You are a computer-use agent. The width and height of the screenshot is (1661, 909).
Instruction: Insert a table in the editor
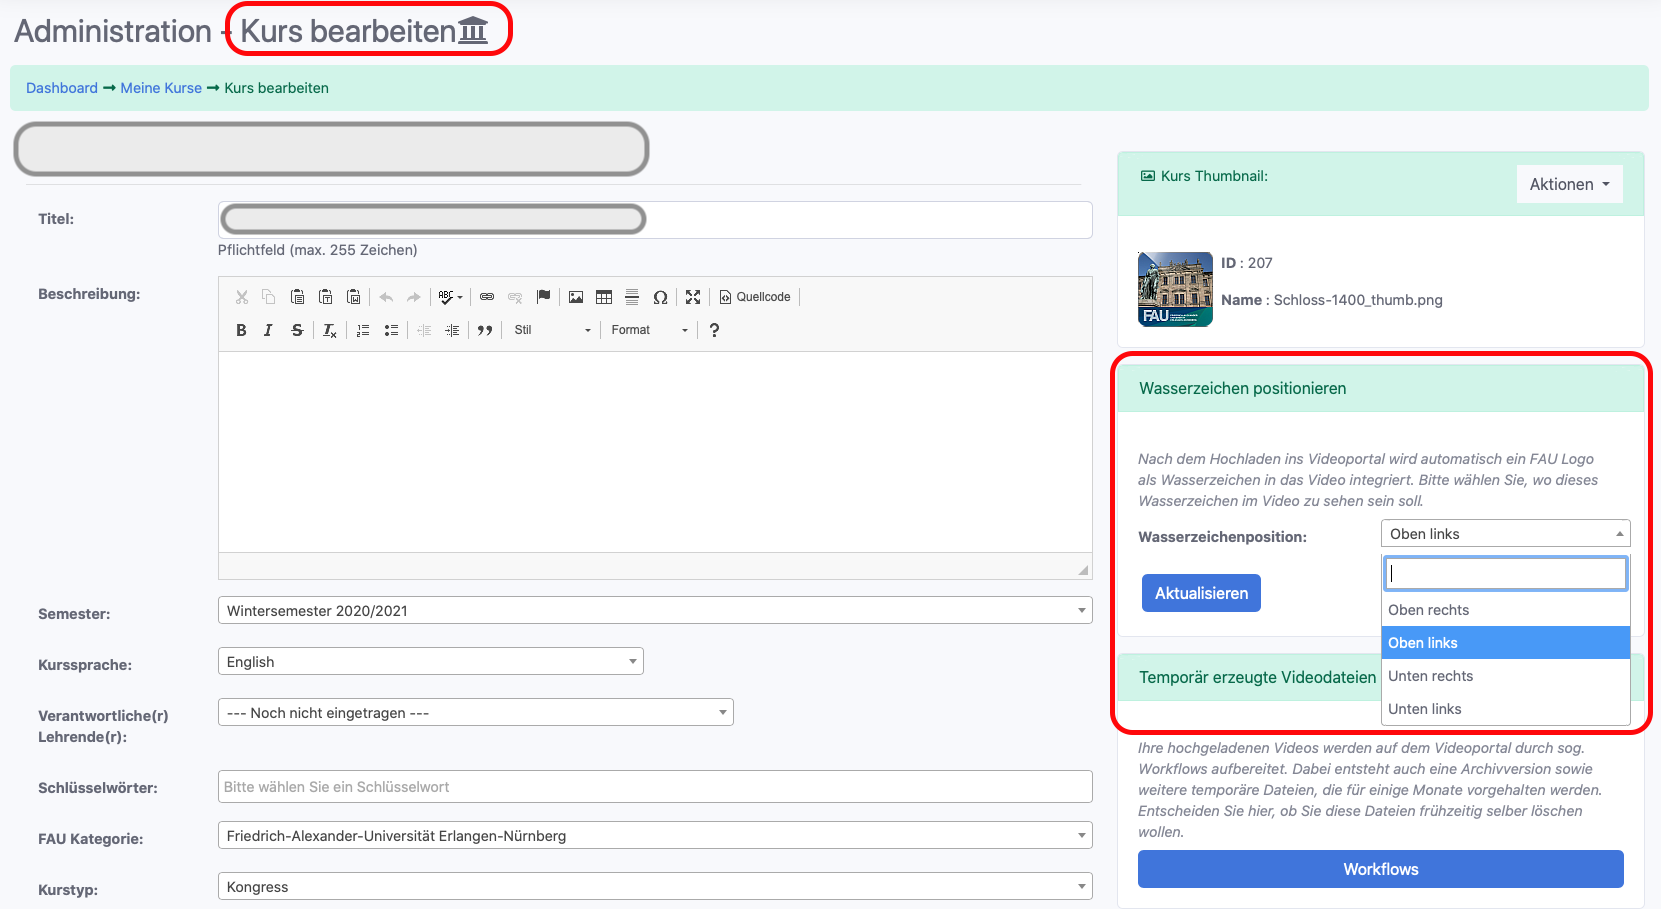[604, 297]
